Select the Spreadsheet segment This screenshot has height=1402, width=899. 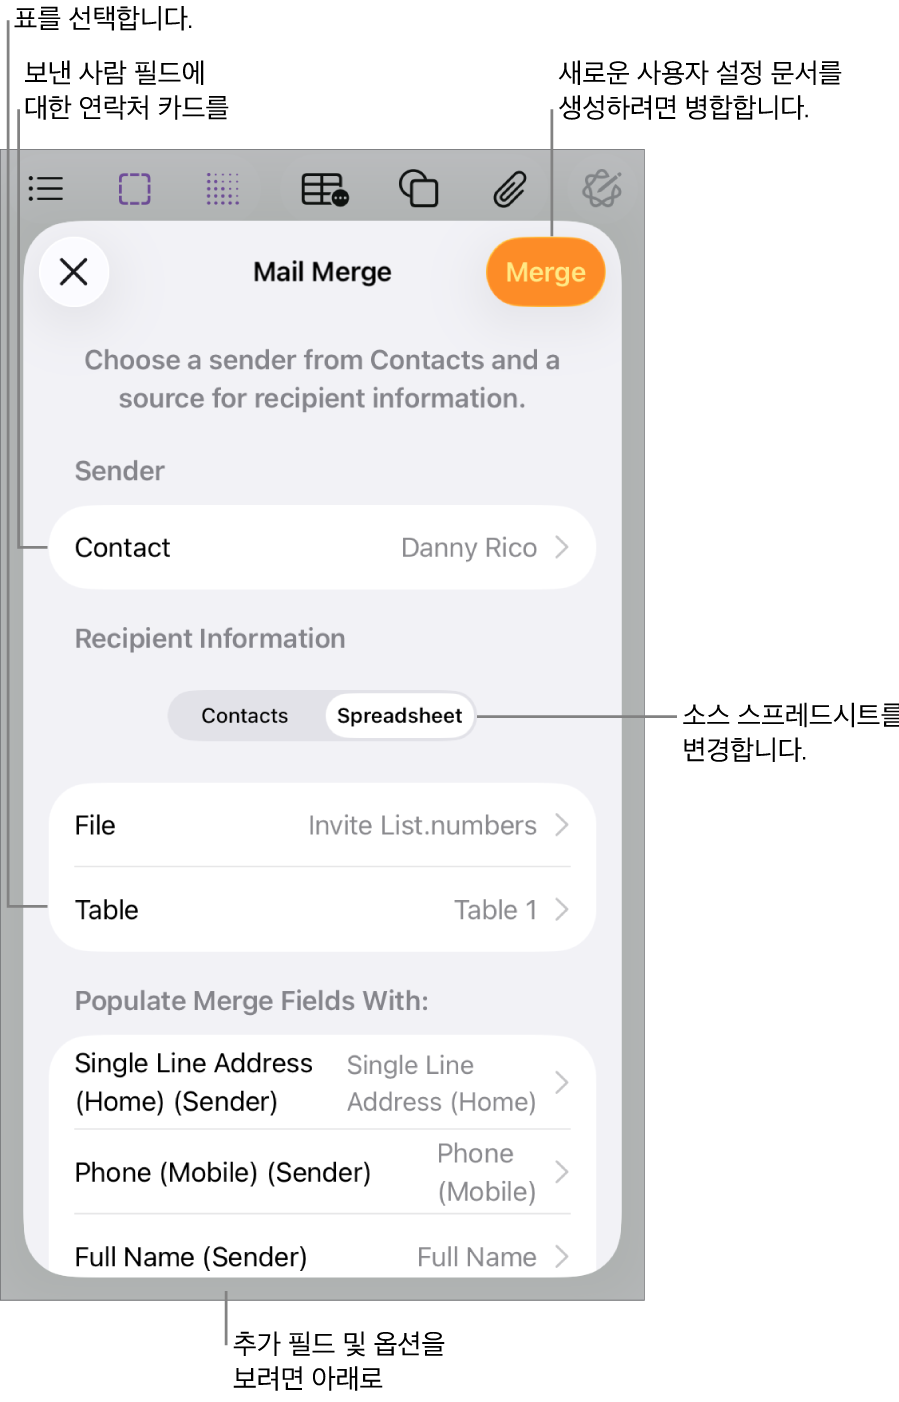(x=400, y=716)
